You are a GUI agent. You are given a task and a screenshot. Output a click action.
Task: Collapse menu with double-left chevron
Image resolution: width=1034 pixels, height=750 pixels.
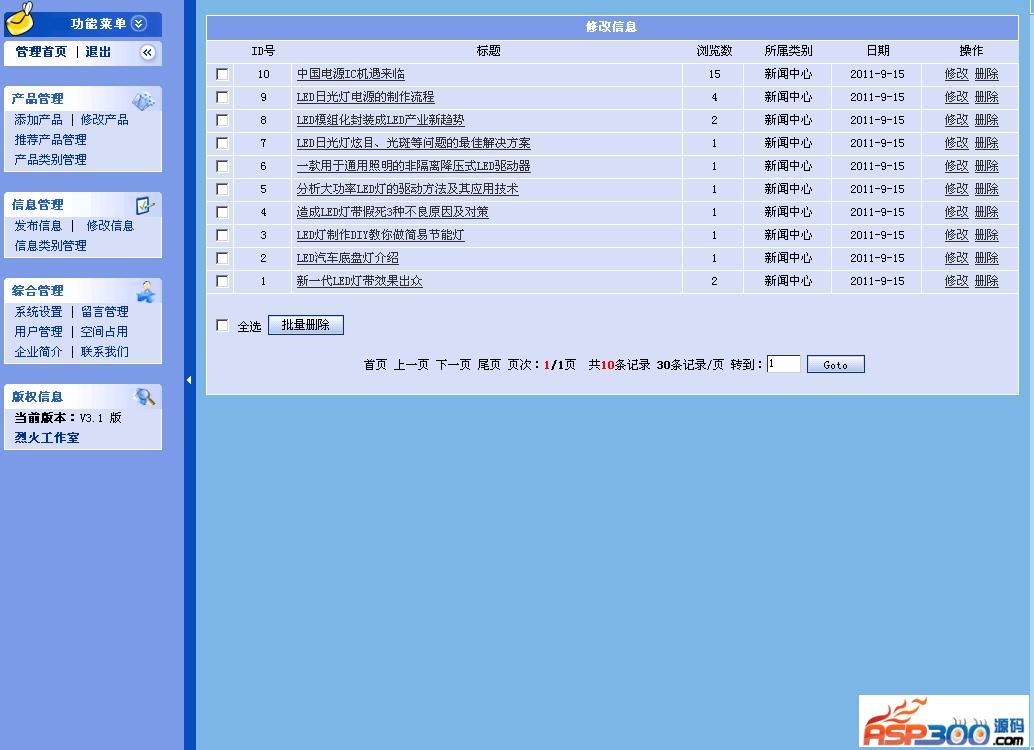point(148,53)
